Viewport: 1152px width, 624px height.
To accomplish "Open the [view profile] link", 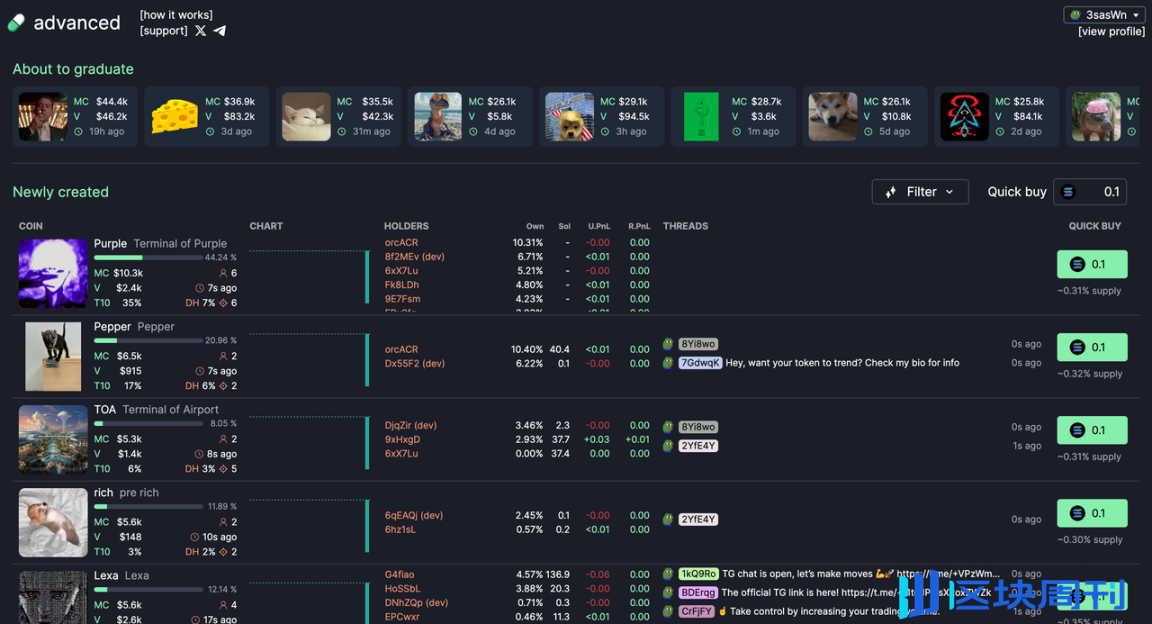I will point(1111,32).
